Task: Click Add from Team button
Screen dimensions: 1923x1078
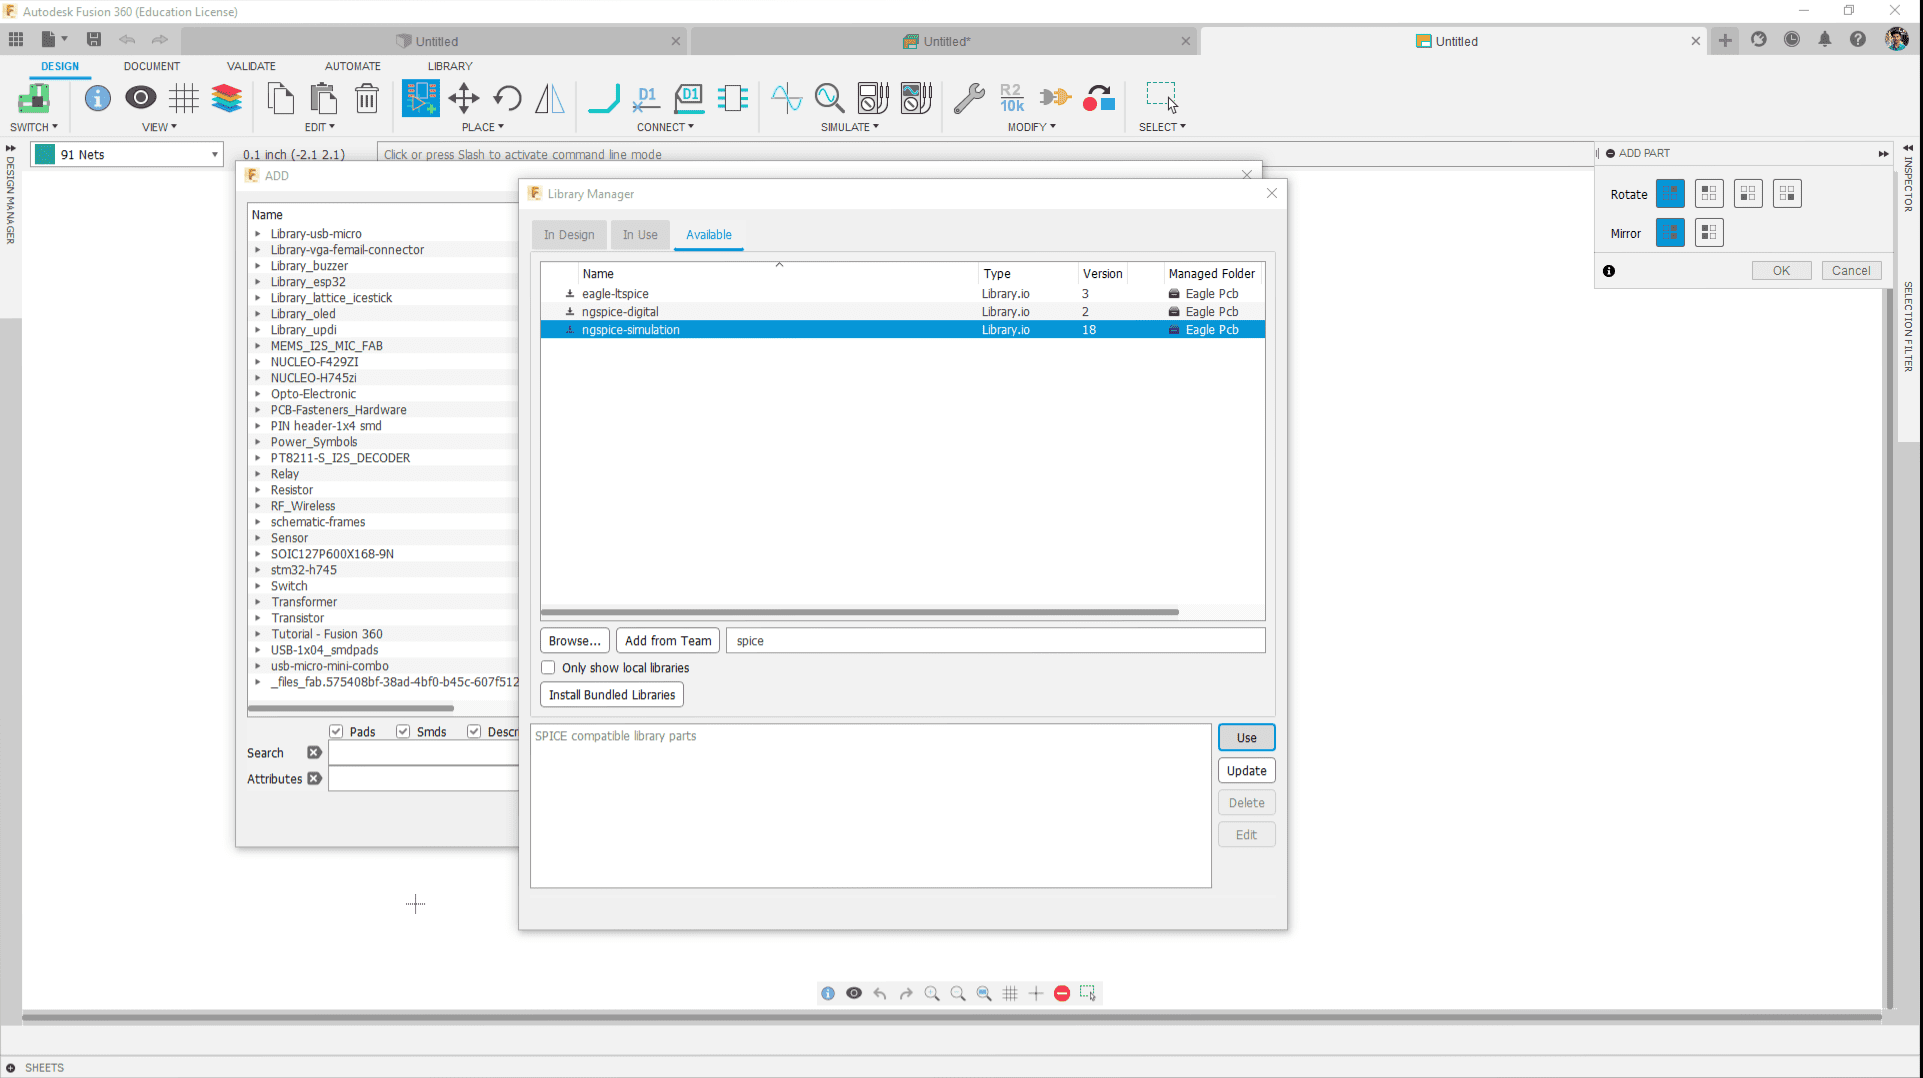Action: point(668,640)
